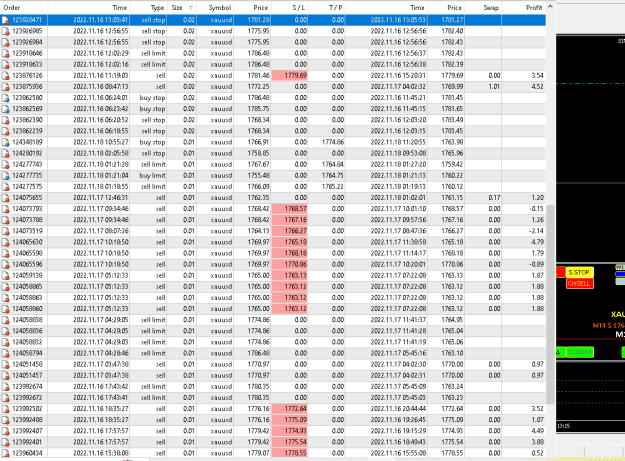Click the sell icon for order 123960434
Screen dimensions: 625x461
click(6, 453)
